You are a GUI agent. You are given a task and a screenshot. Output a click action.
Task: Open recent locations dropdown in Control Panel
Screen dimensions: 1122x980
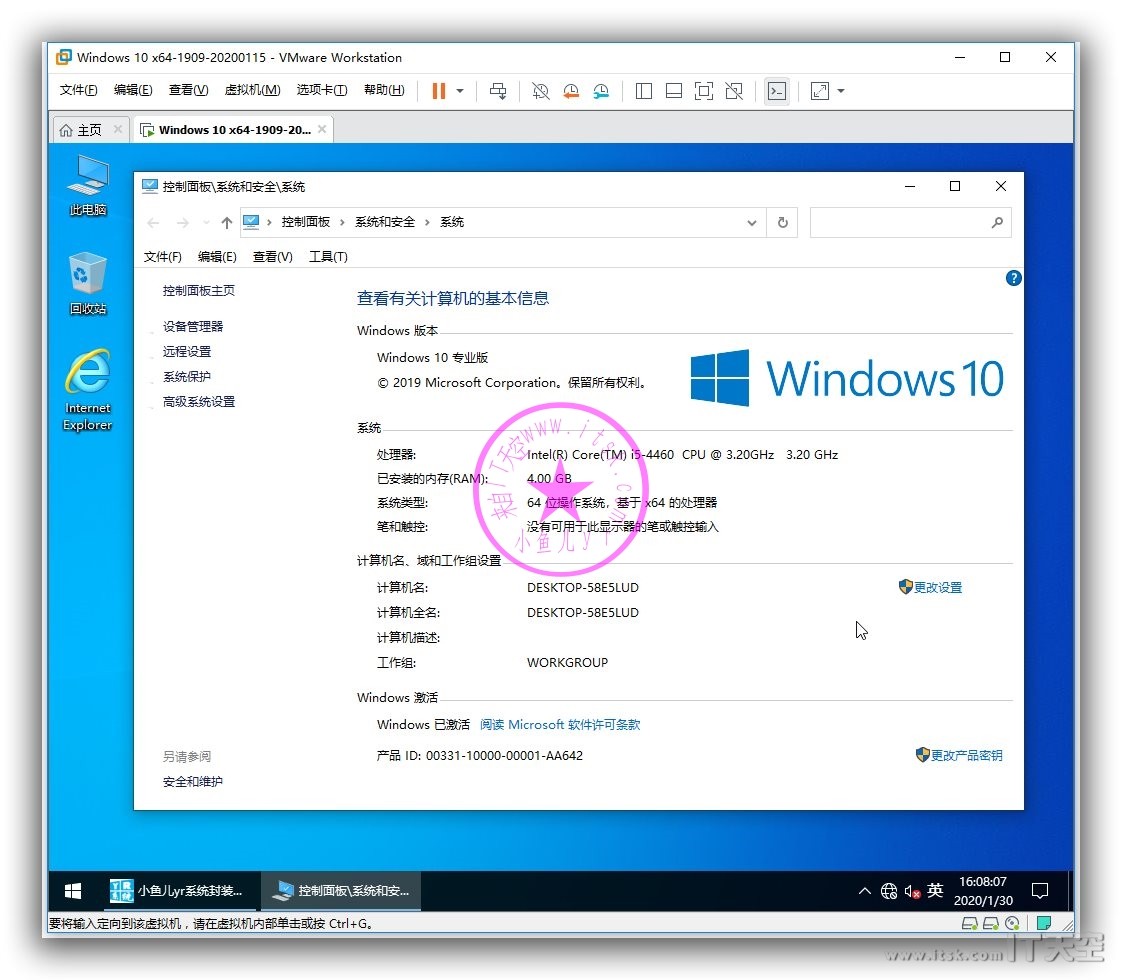tap(206, 222)
